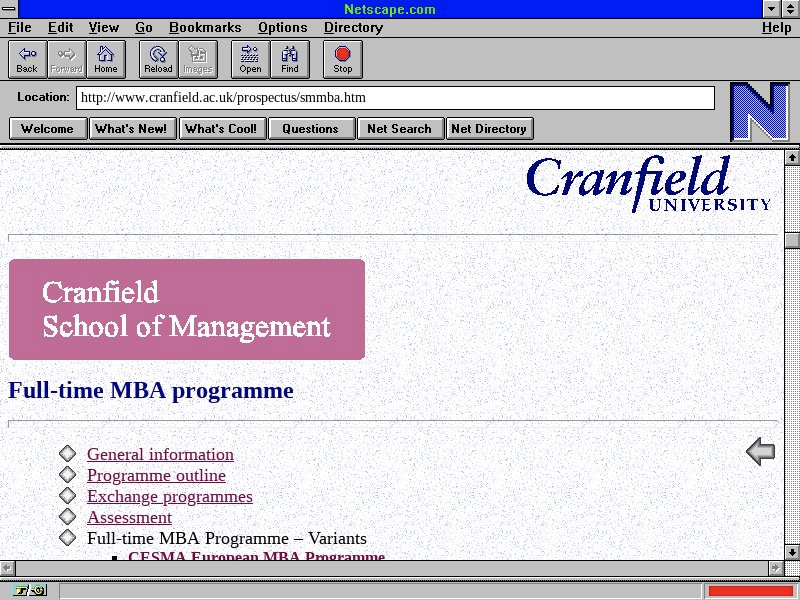
Task: Open the Directory menu
Action: [x=353, y=28]
